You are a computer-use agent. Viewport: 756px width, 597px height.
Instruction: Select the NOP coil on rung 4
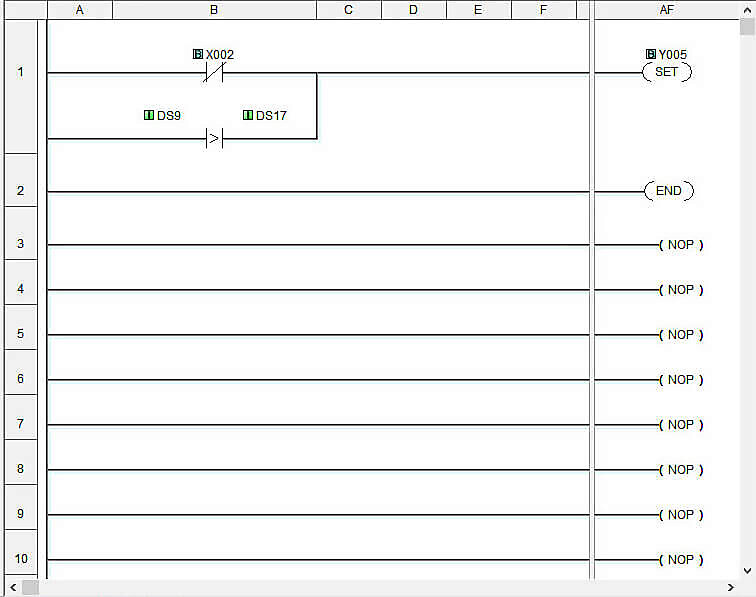click(x=681, y=290)
